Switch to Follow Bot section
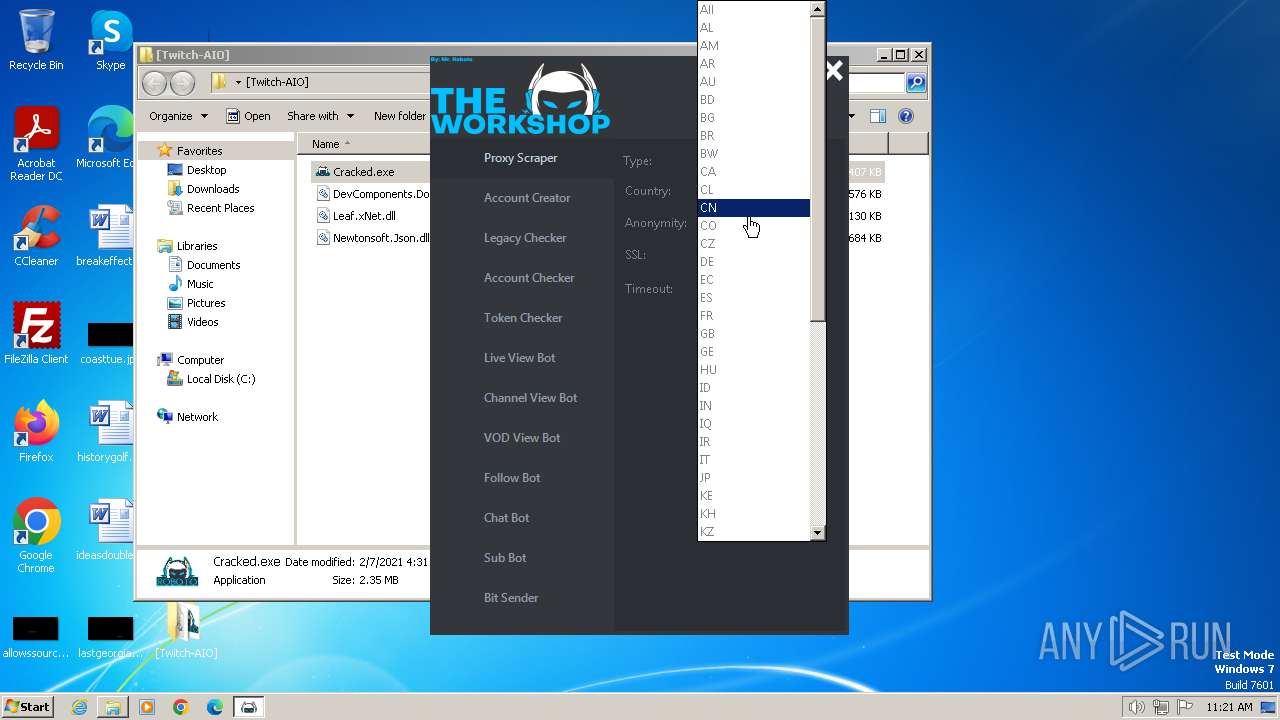 coord(521,478)
